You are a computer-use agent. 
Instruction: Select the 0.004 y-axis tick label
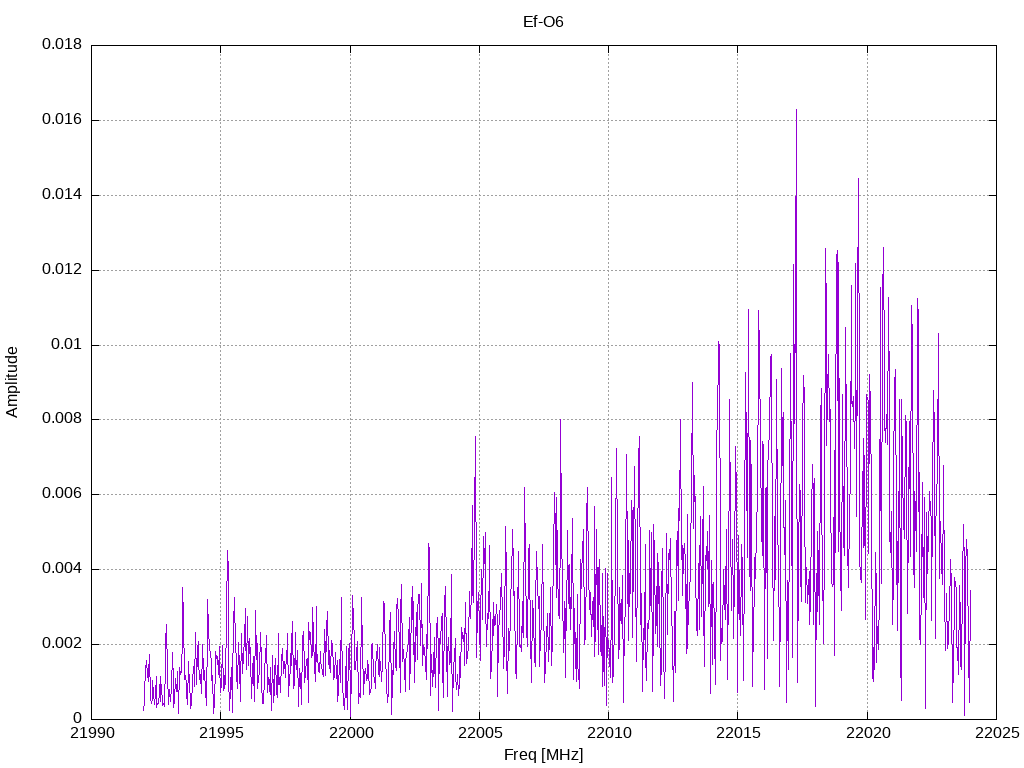[x=62, y=568]
